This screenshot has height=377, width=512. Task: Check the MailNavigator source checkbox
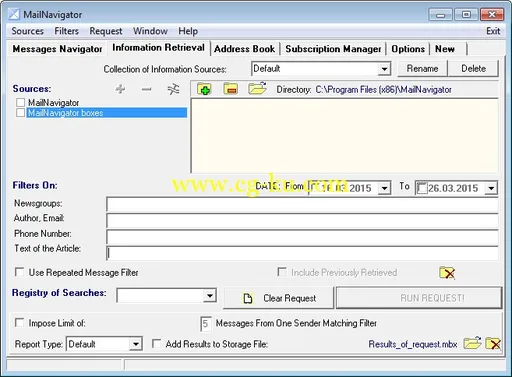tap(20, 102)
